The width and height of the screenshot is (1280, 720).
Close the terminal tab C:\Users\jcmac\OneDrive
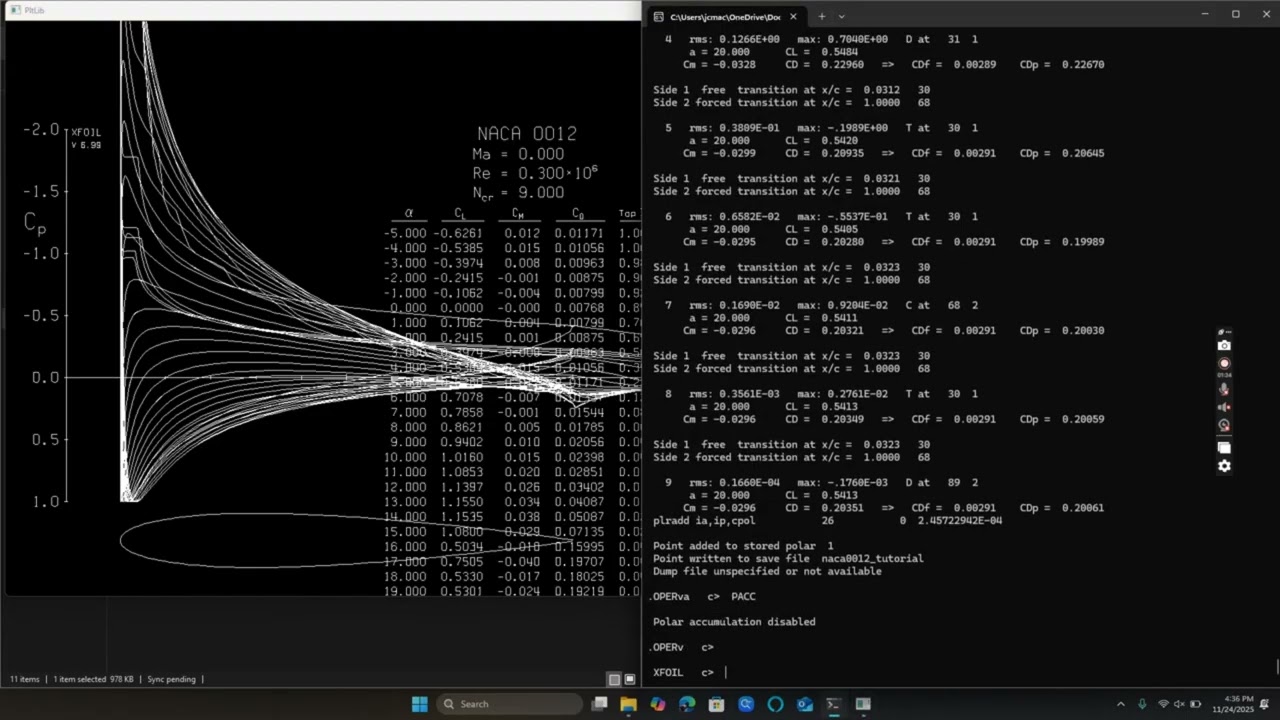pos(793,16)
